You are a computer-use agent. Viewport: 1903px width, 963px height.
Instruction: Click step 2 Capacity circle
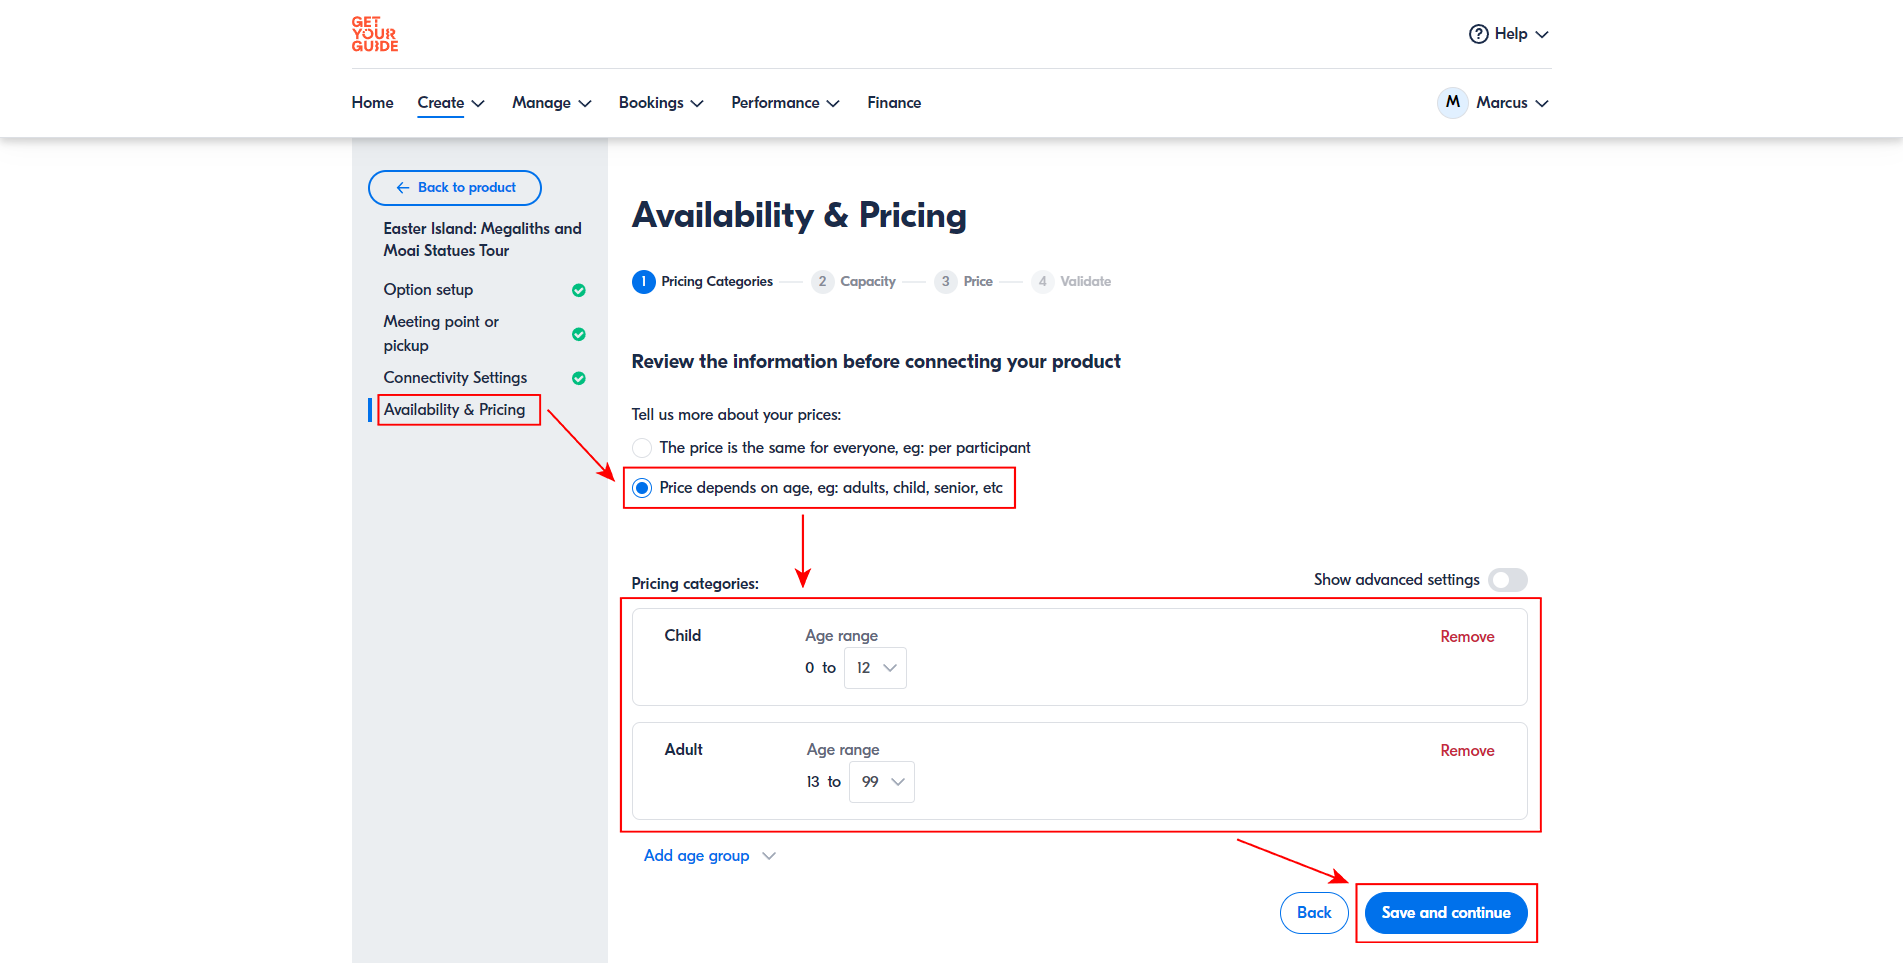pyautogui.click(x=822, y=282)
